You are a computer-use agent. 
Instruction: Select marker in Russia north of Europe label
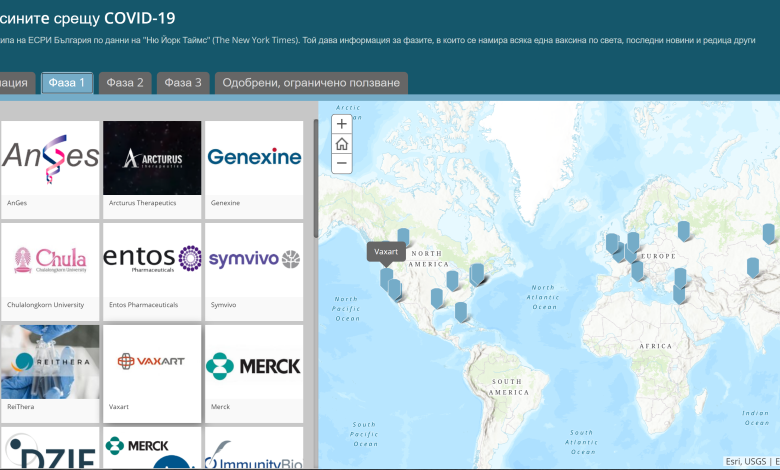(x=684, y=231)
